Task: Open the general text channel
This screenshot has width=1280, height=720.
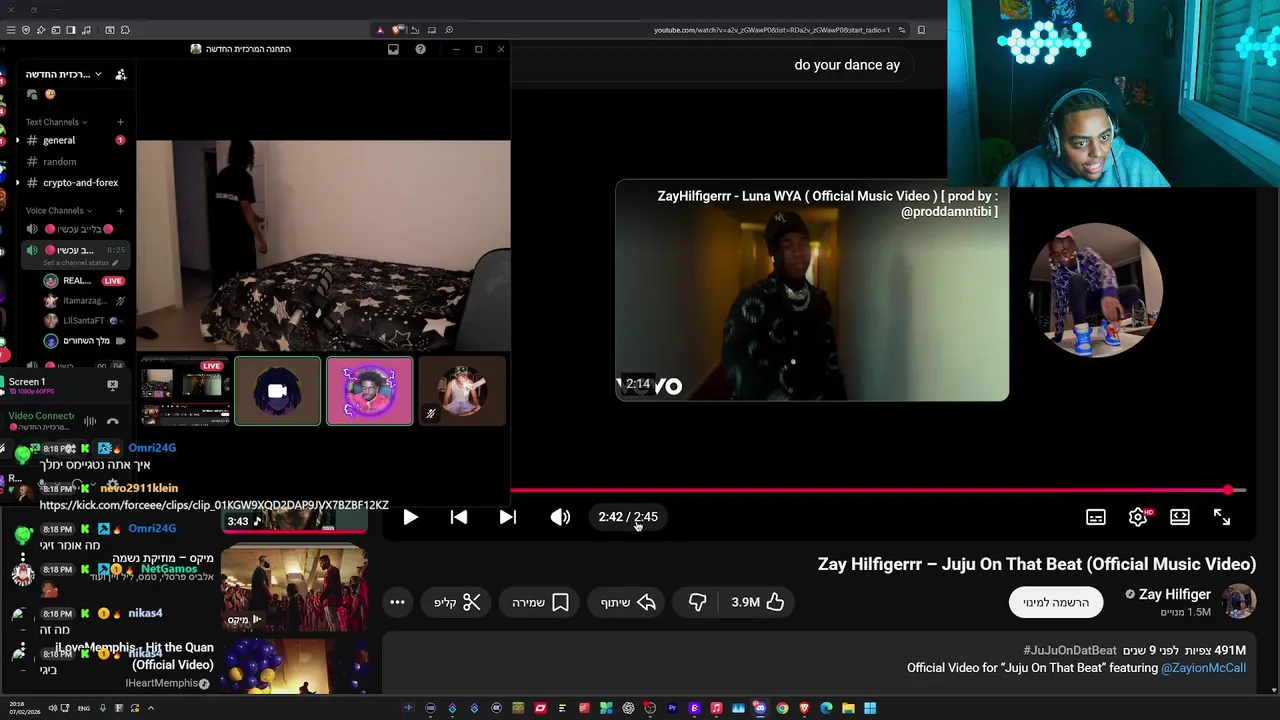Action: coord(59,140)
